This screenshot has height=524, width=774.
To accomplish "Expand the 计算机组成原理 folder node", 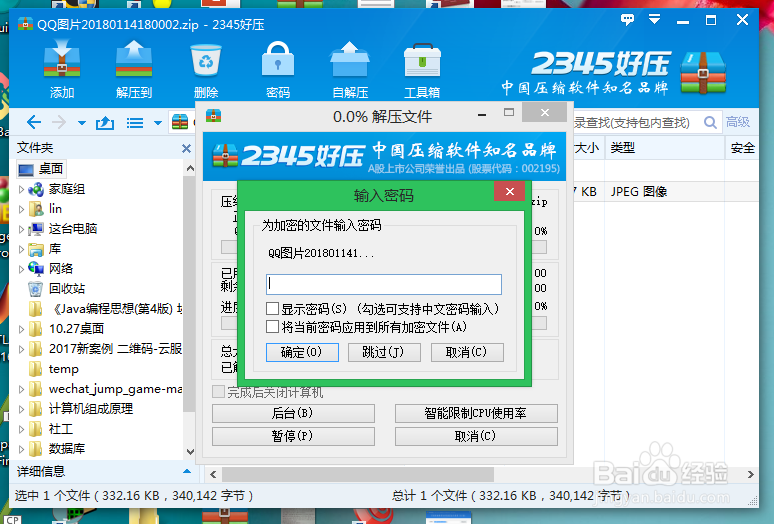I will 21,409.
